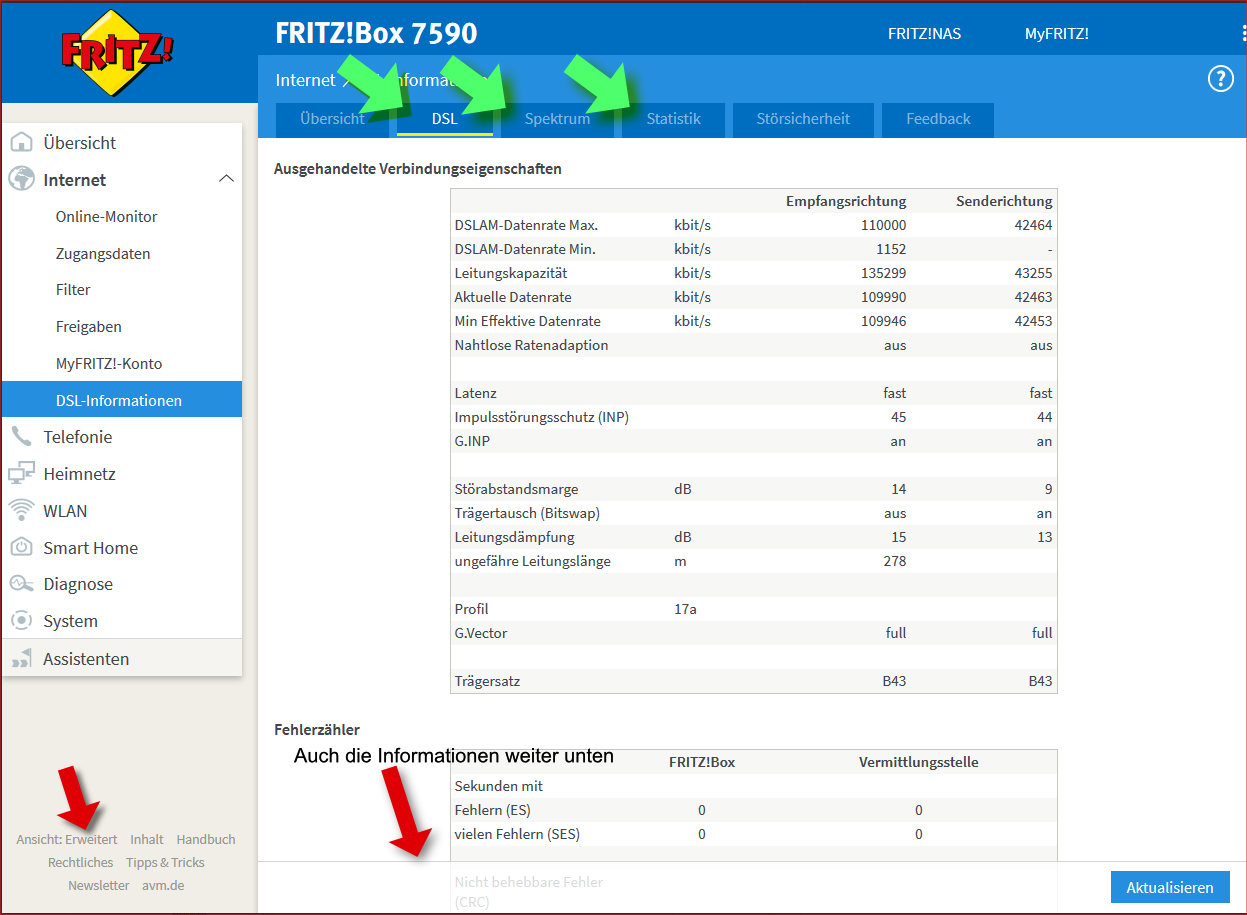Screen dimensions: 1247x915
Task: Select Freigaben submenu item
Action: pyautogui.click(x=89, y=327)
